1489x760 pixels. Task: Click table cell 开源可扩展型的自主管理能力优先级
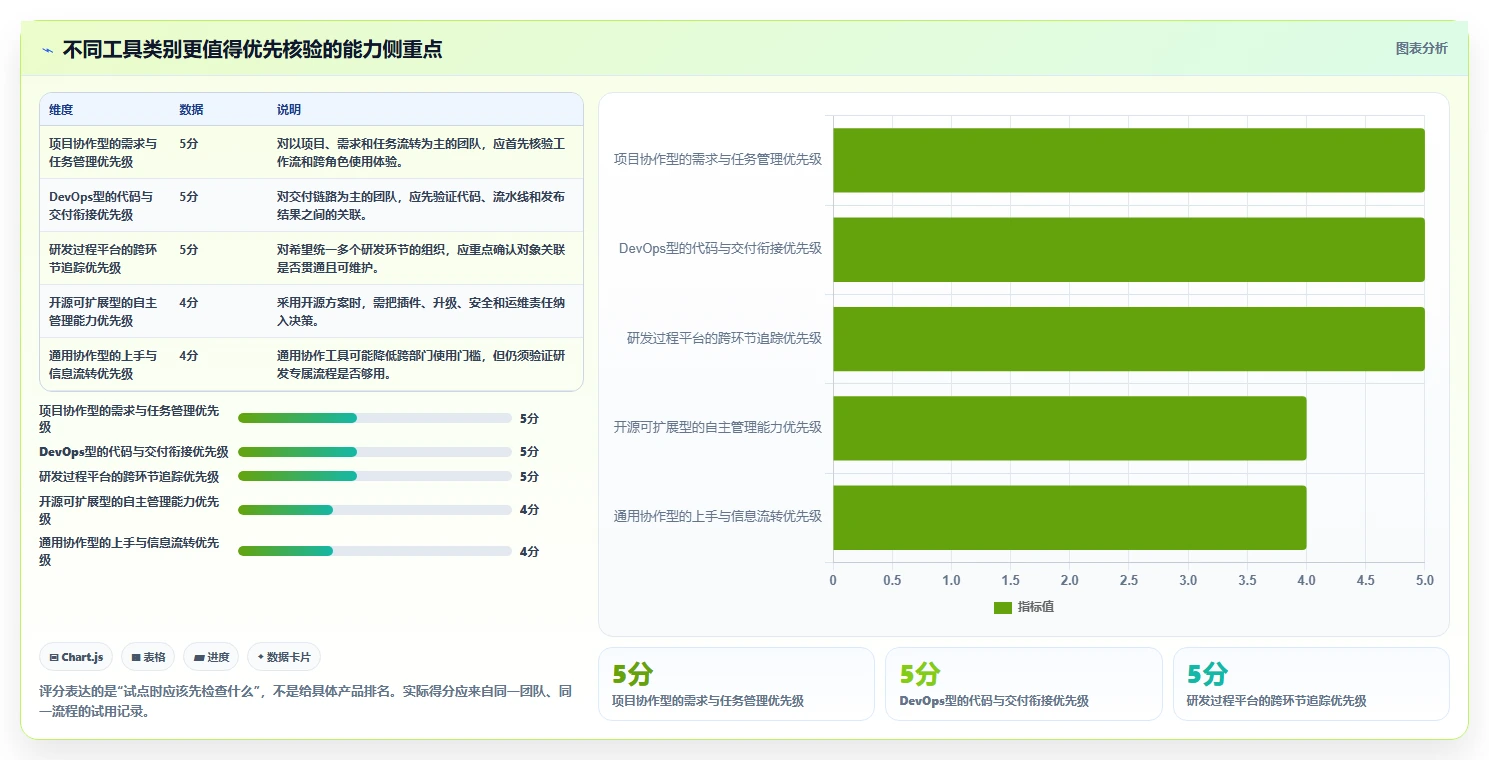103,311
